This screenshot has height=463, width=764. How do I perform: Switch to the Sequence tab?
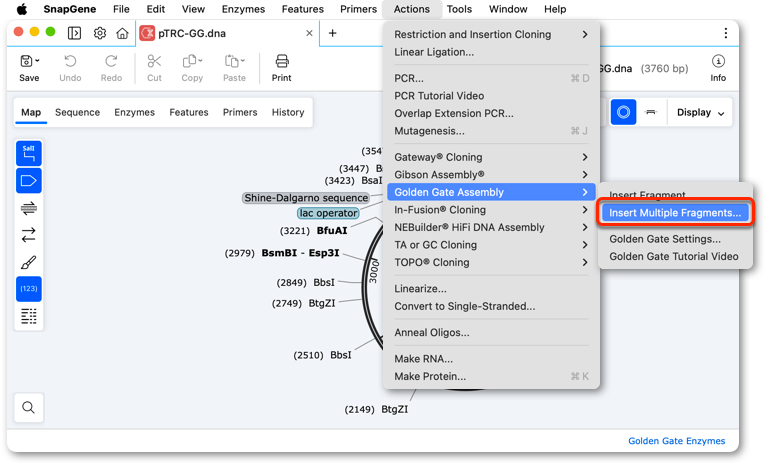tap(77, 112)
